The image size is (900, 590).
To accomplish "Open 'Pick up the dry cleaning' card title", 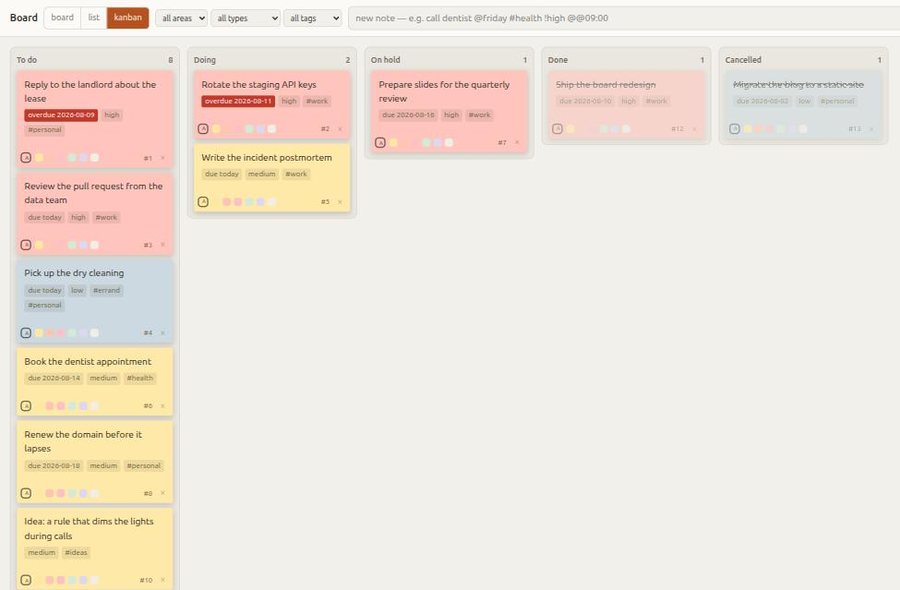I will tap(74, 273).
